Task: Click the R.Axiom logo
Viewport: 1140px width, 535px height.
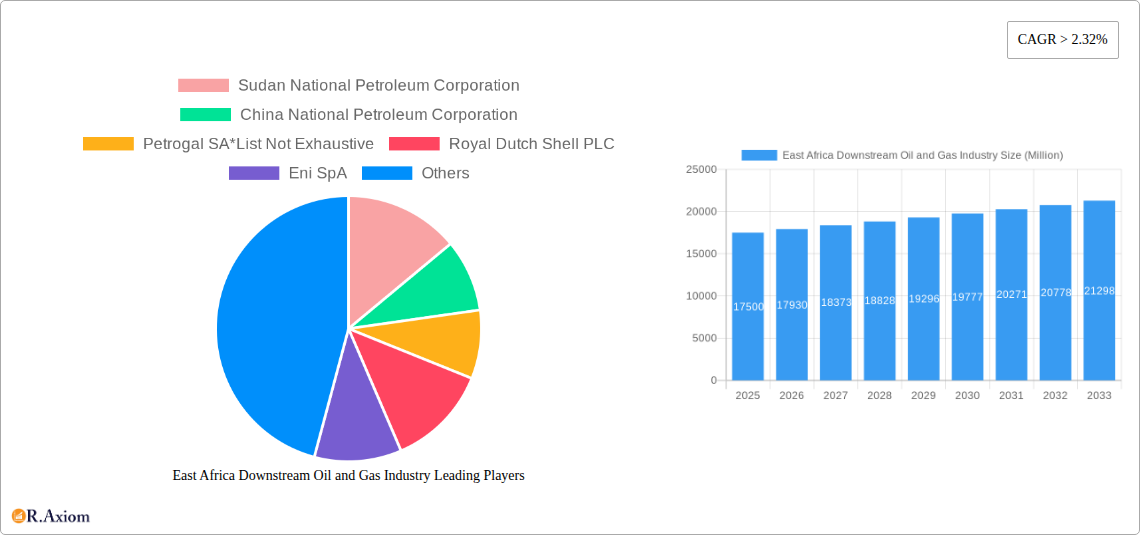Action: coord(51,516)
